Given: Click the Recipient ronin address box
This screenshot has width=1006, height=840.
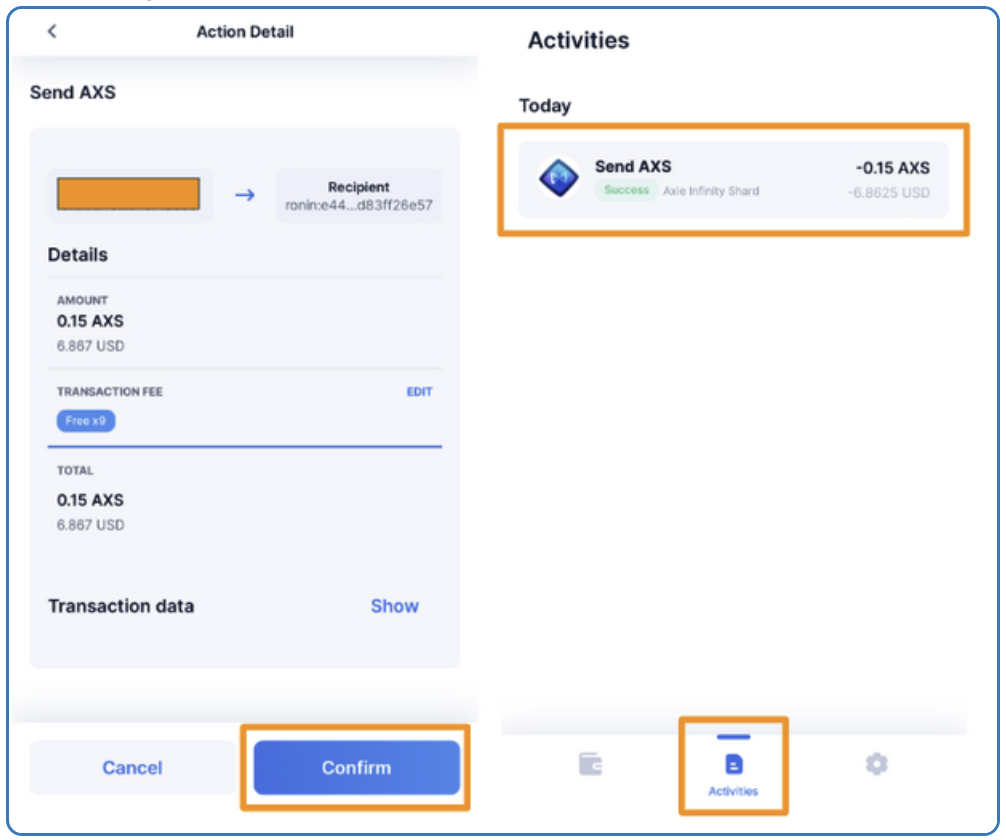Looking at the screenshot, I should click(x=359, y=196).
